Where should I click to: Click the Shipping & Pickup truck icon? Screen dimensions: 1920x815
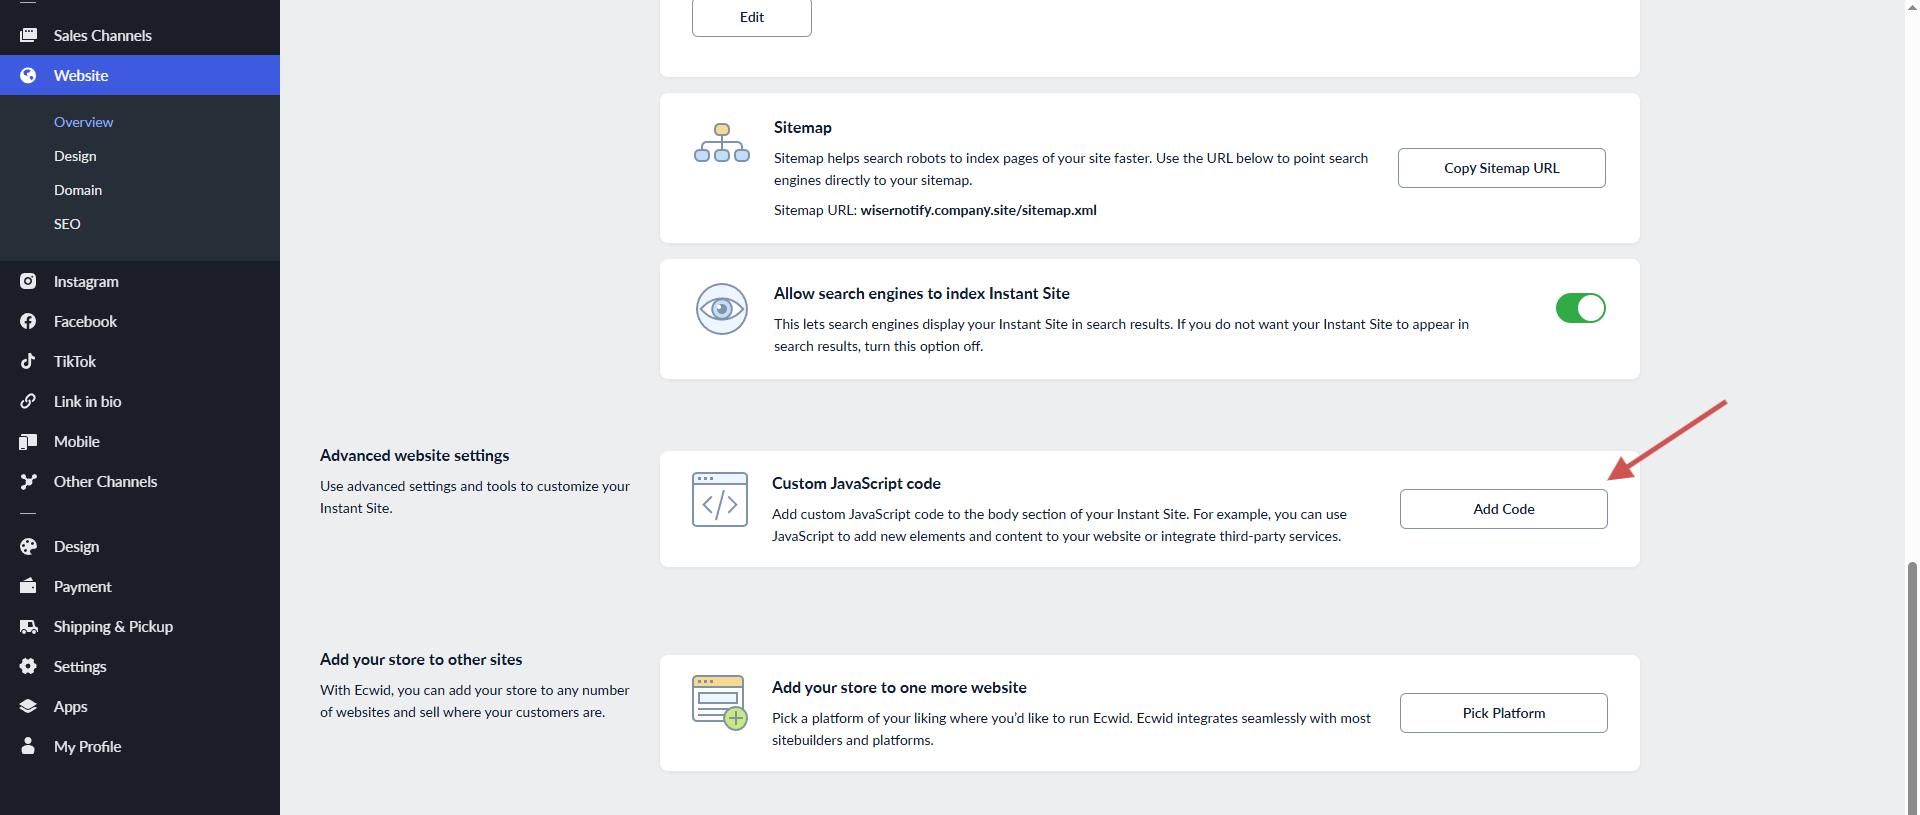point(28,626)
